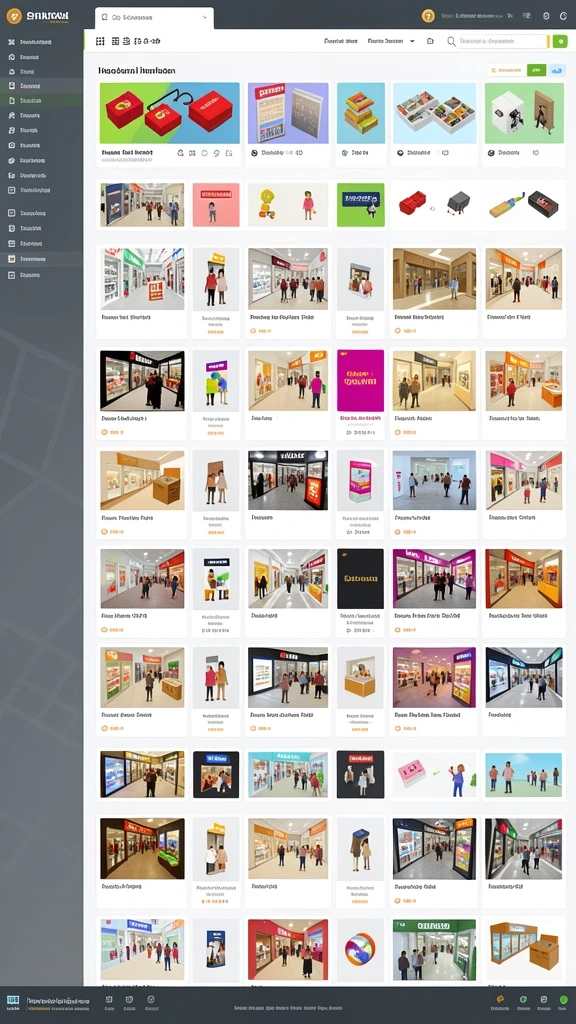Open the open display boxes thumbnail on light blue
The height and width of the screenshot is (1024, 576).
[x=434, y=113]
